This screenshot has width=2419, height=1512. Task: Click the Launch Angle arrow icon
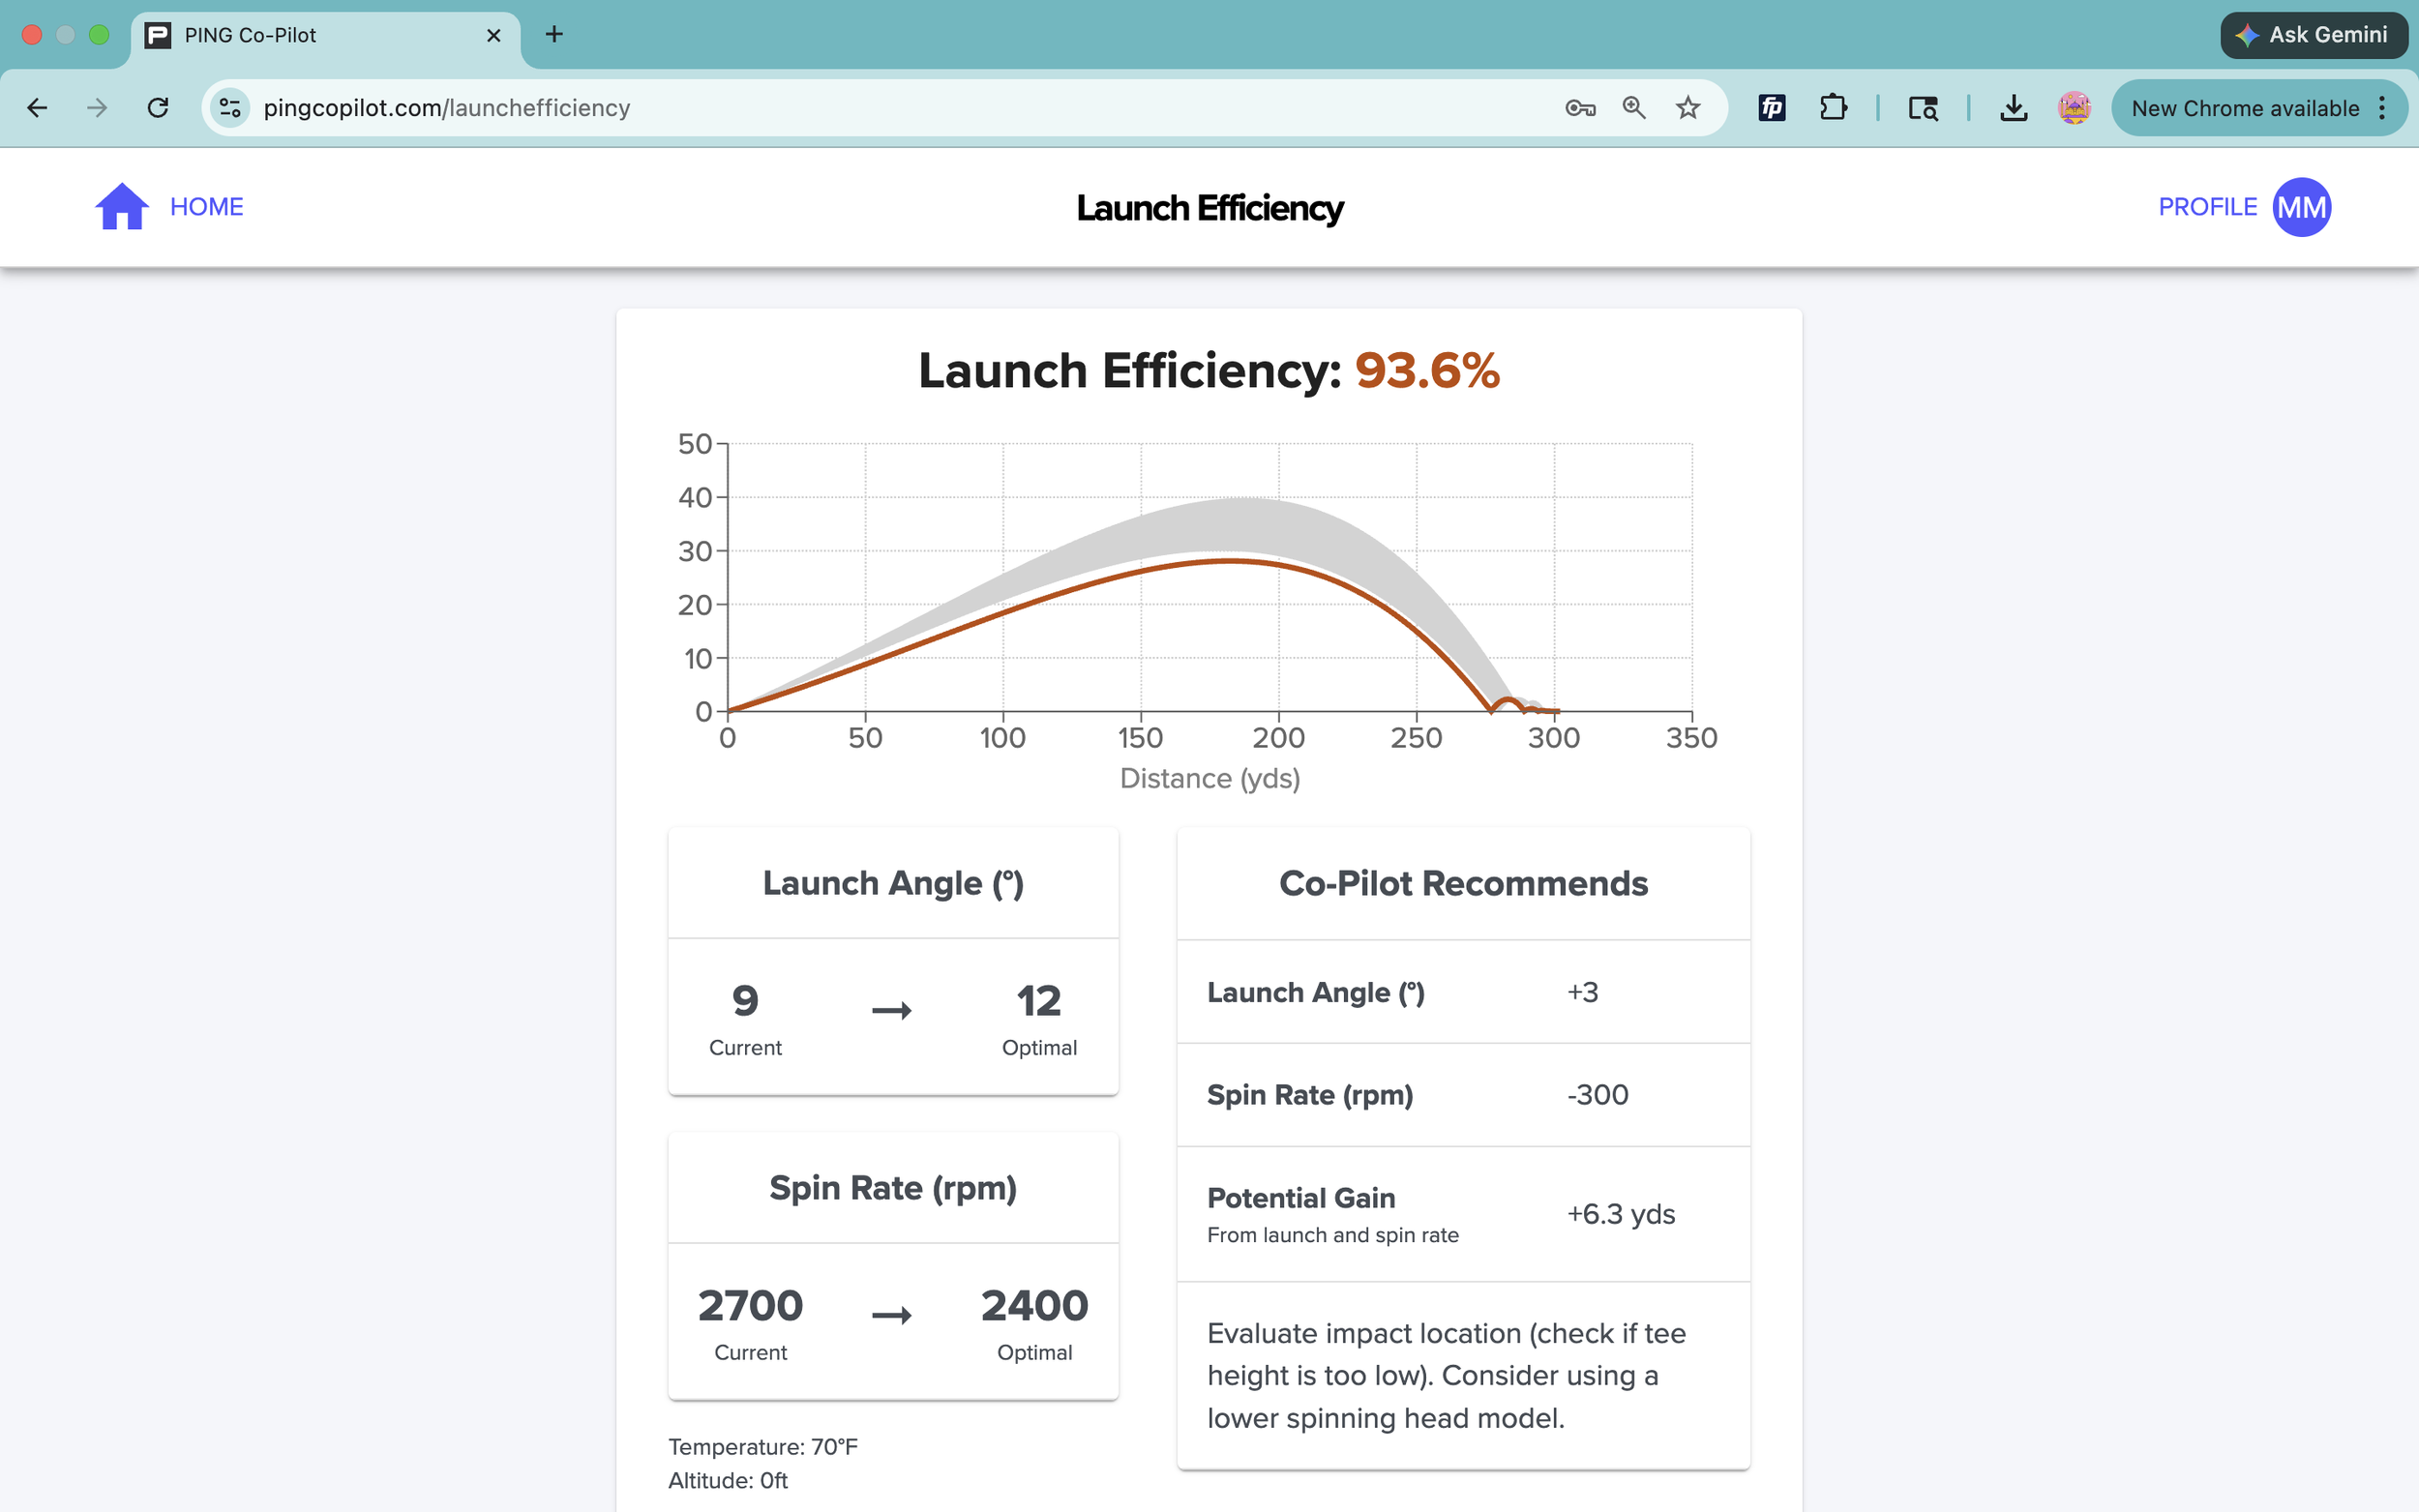click(x=892, y=1011)
